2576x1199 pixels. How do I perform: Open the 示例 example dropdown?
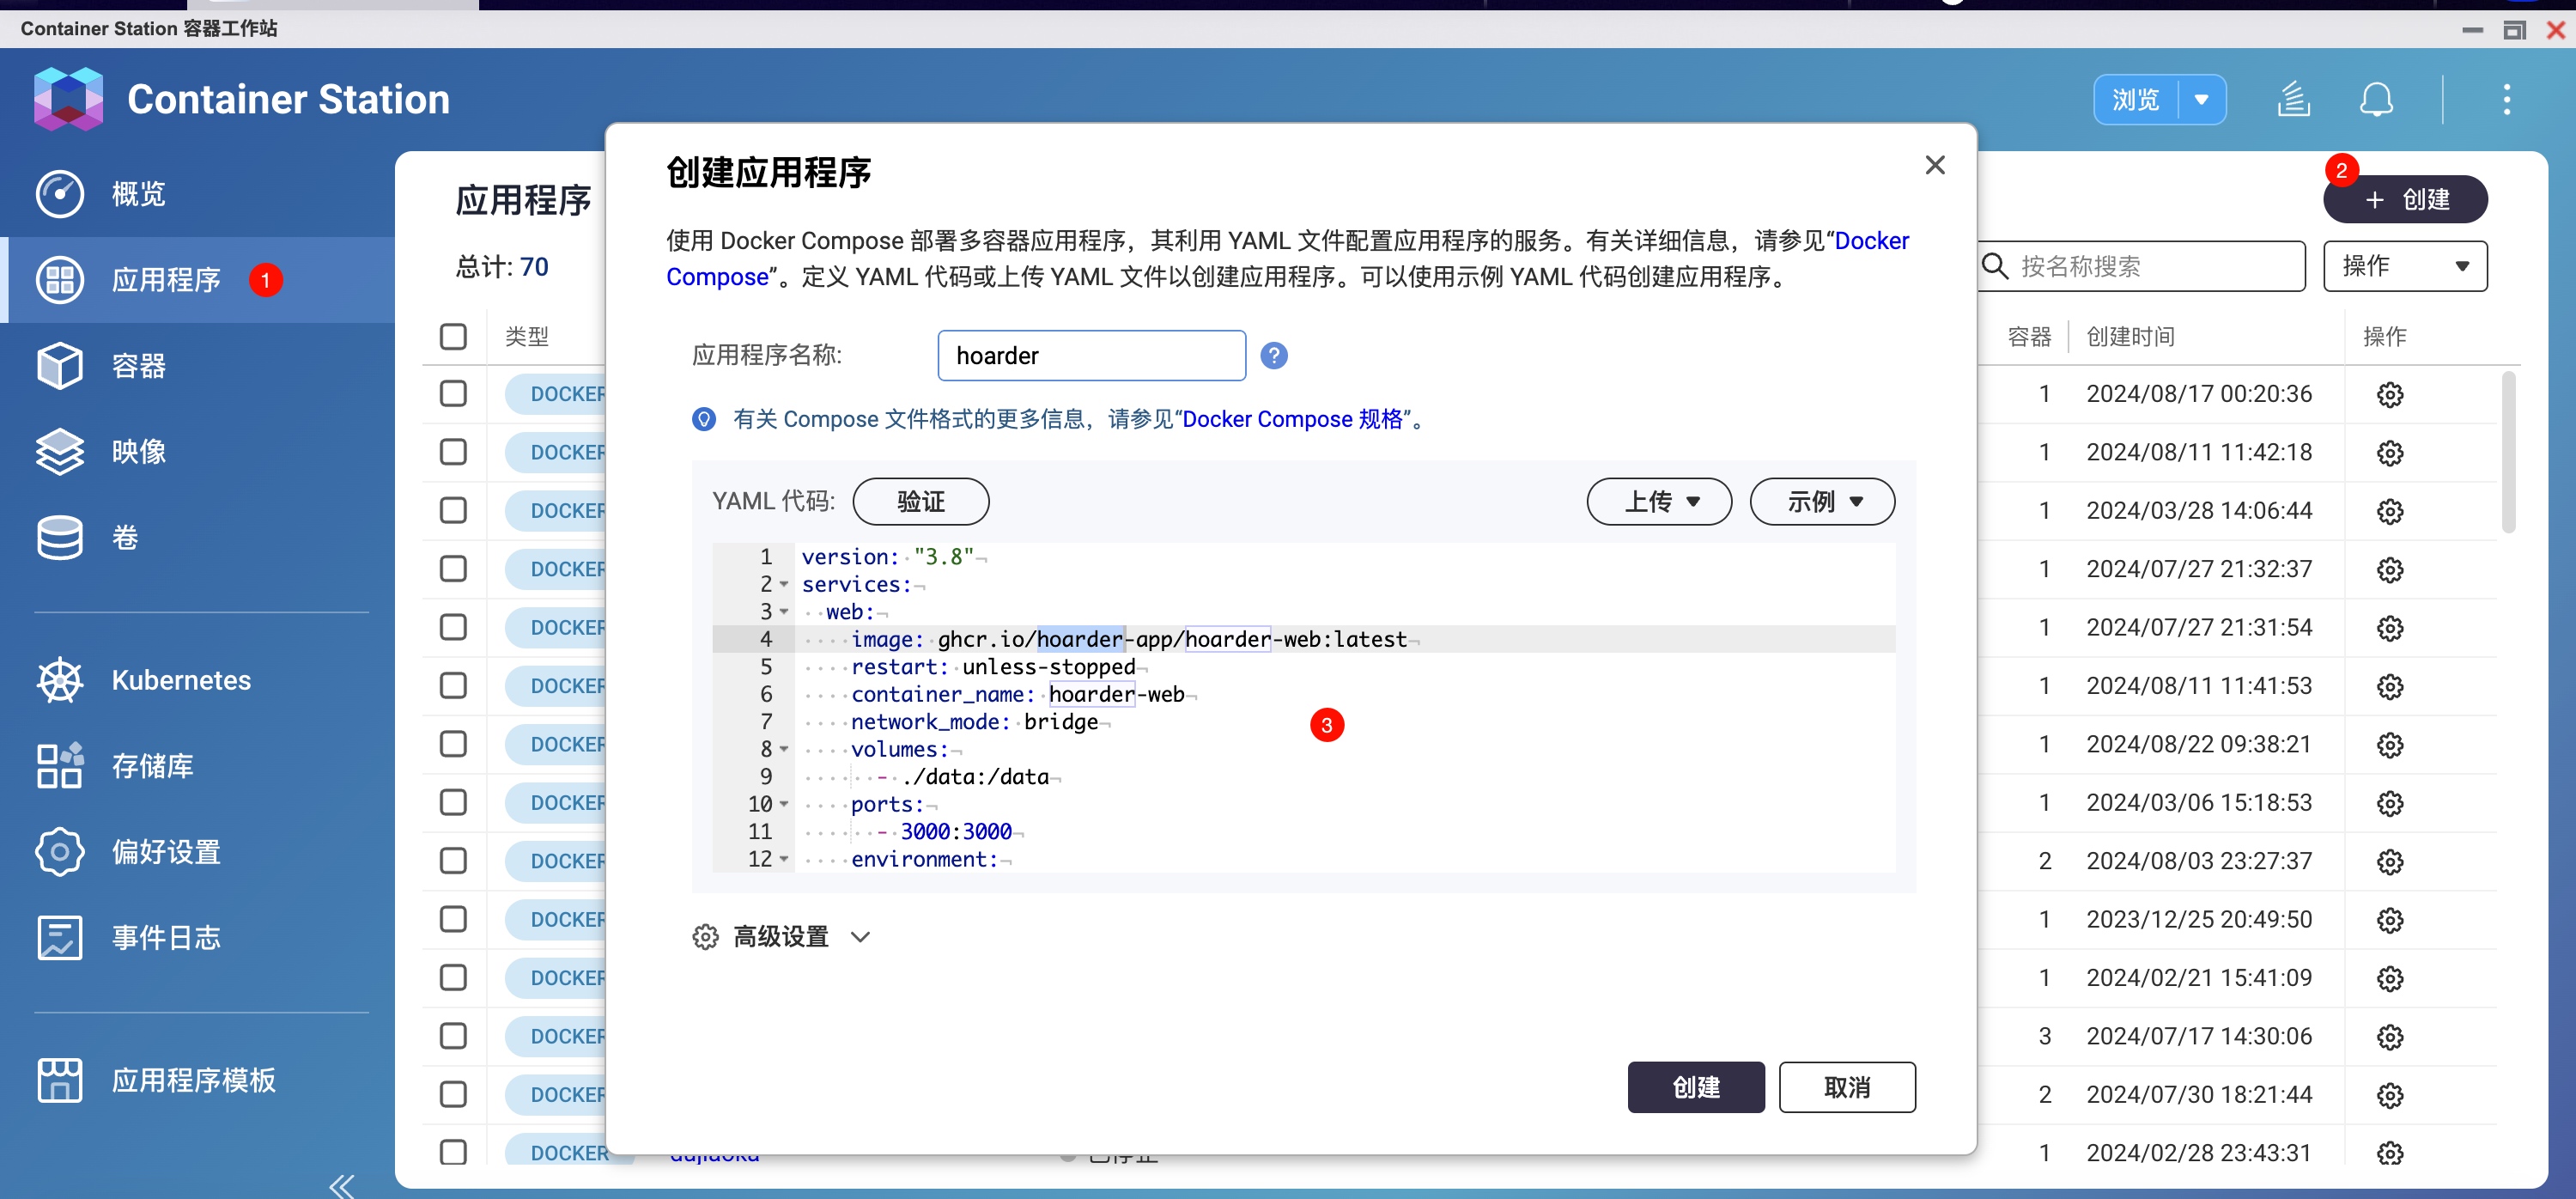coord(1821,501)
